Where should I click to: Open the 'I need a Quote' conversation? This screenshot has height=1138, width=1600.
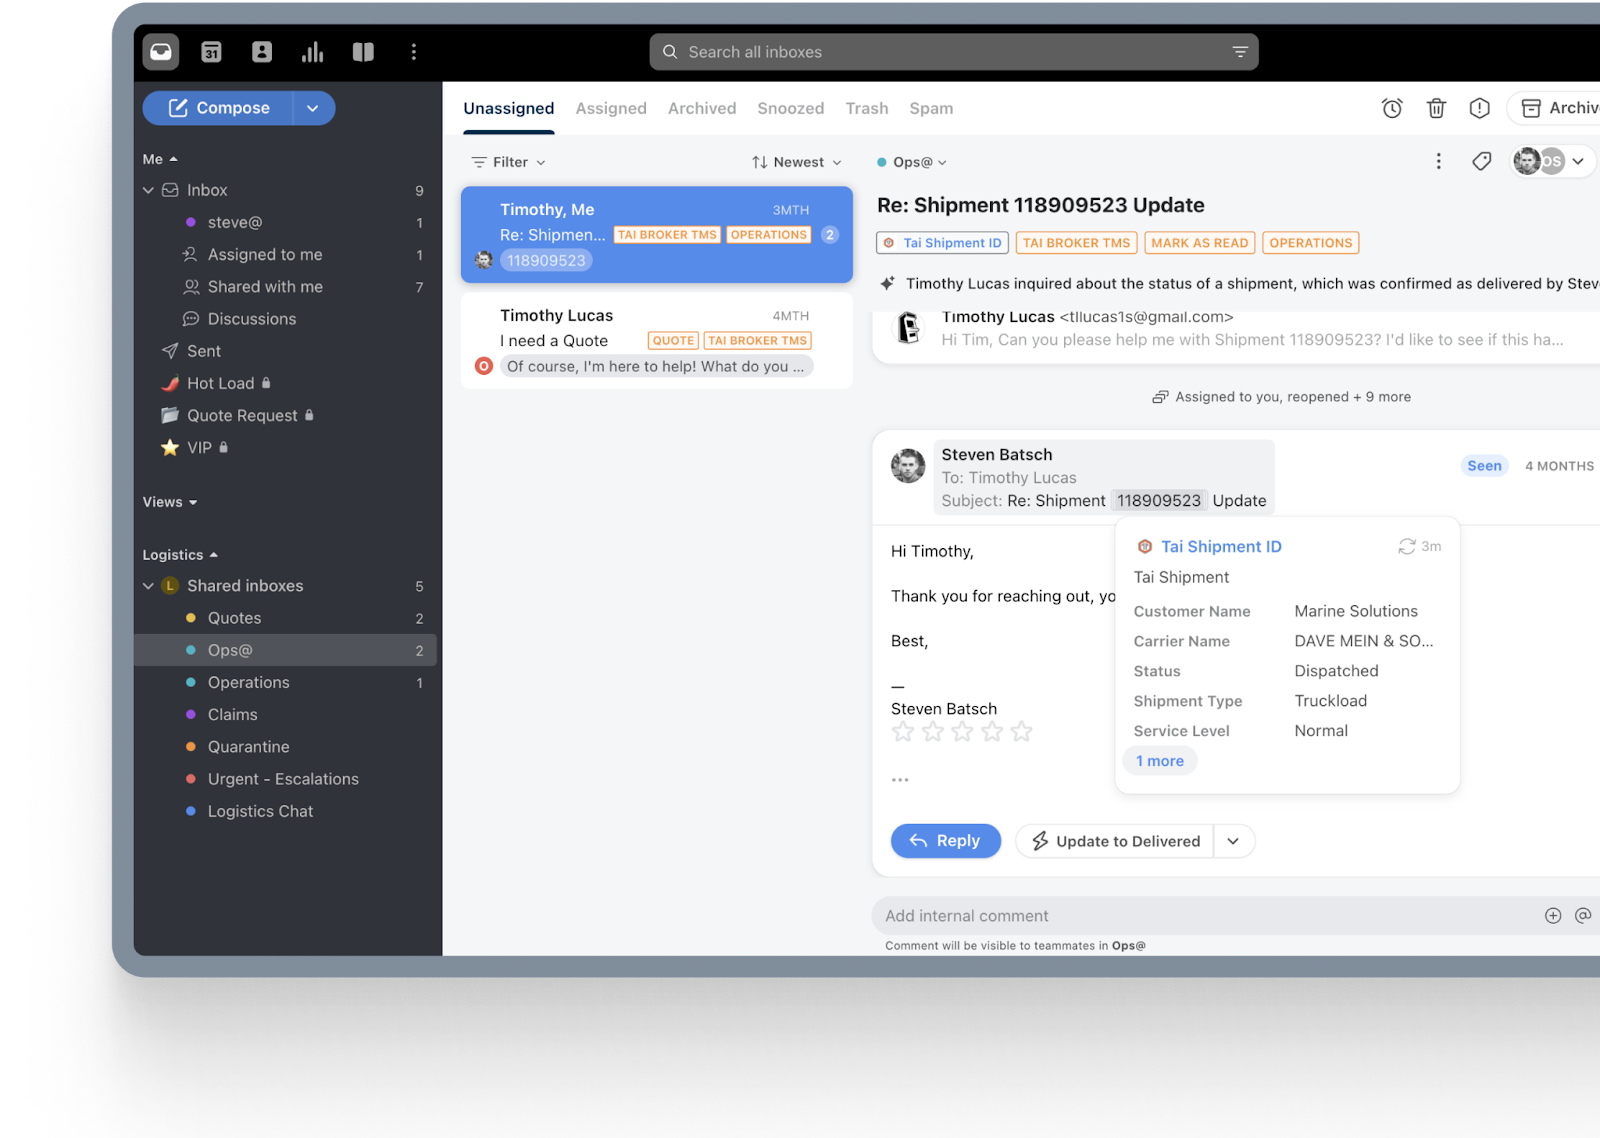click(657, 340)
